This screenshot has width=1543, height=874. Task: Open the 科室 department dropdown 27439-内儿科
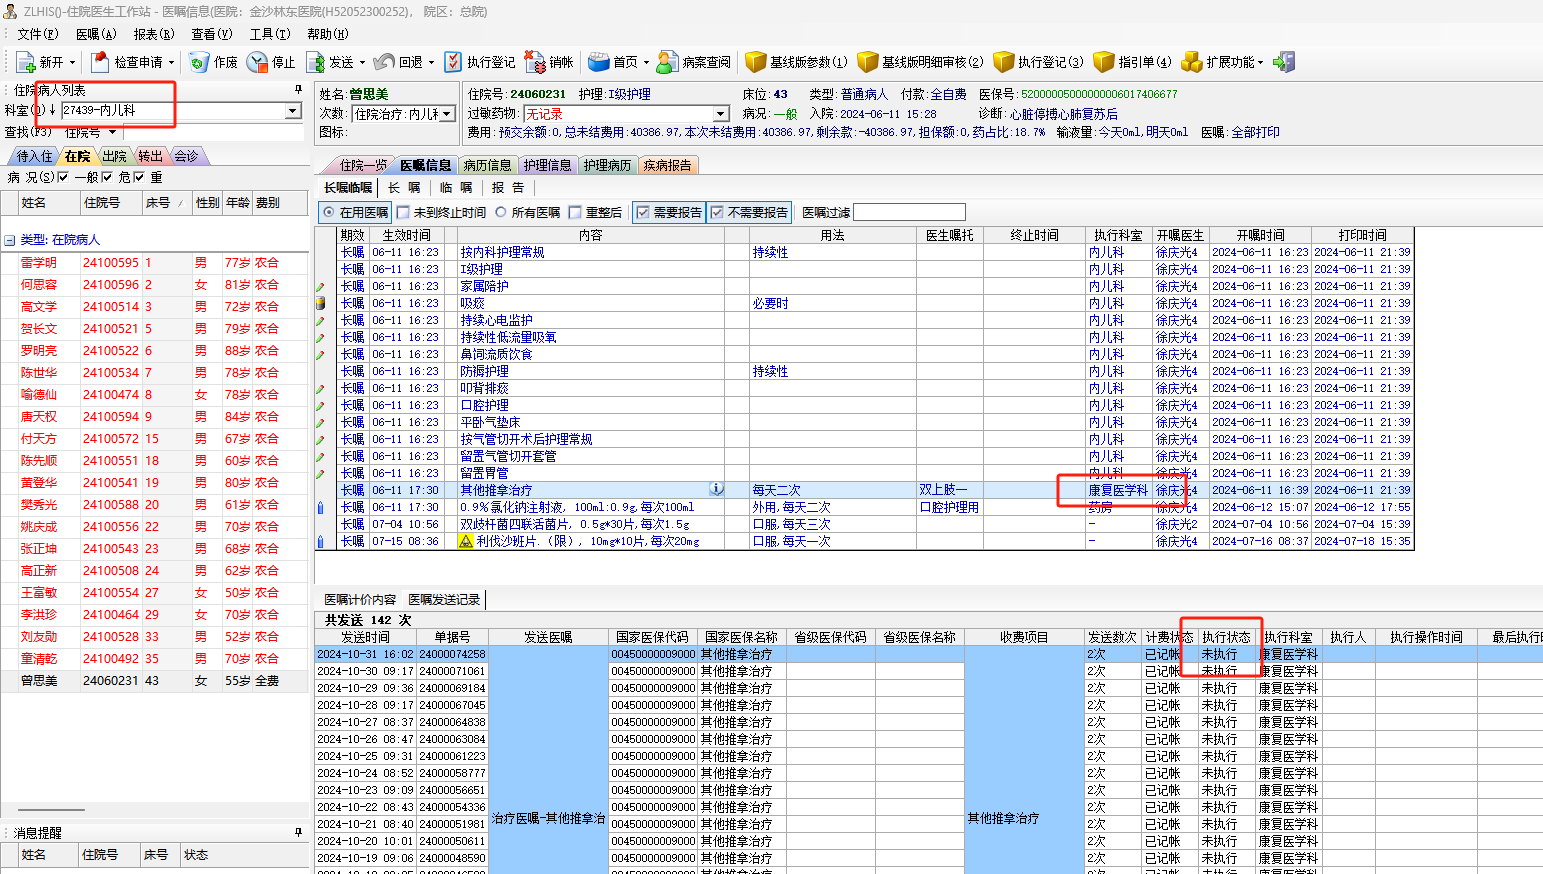pos(293,111)
